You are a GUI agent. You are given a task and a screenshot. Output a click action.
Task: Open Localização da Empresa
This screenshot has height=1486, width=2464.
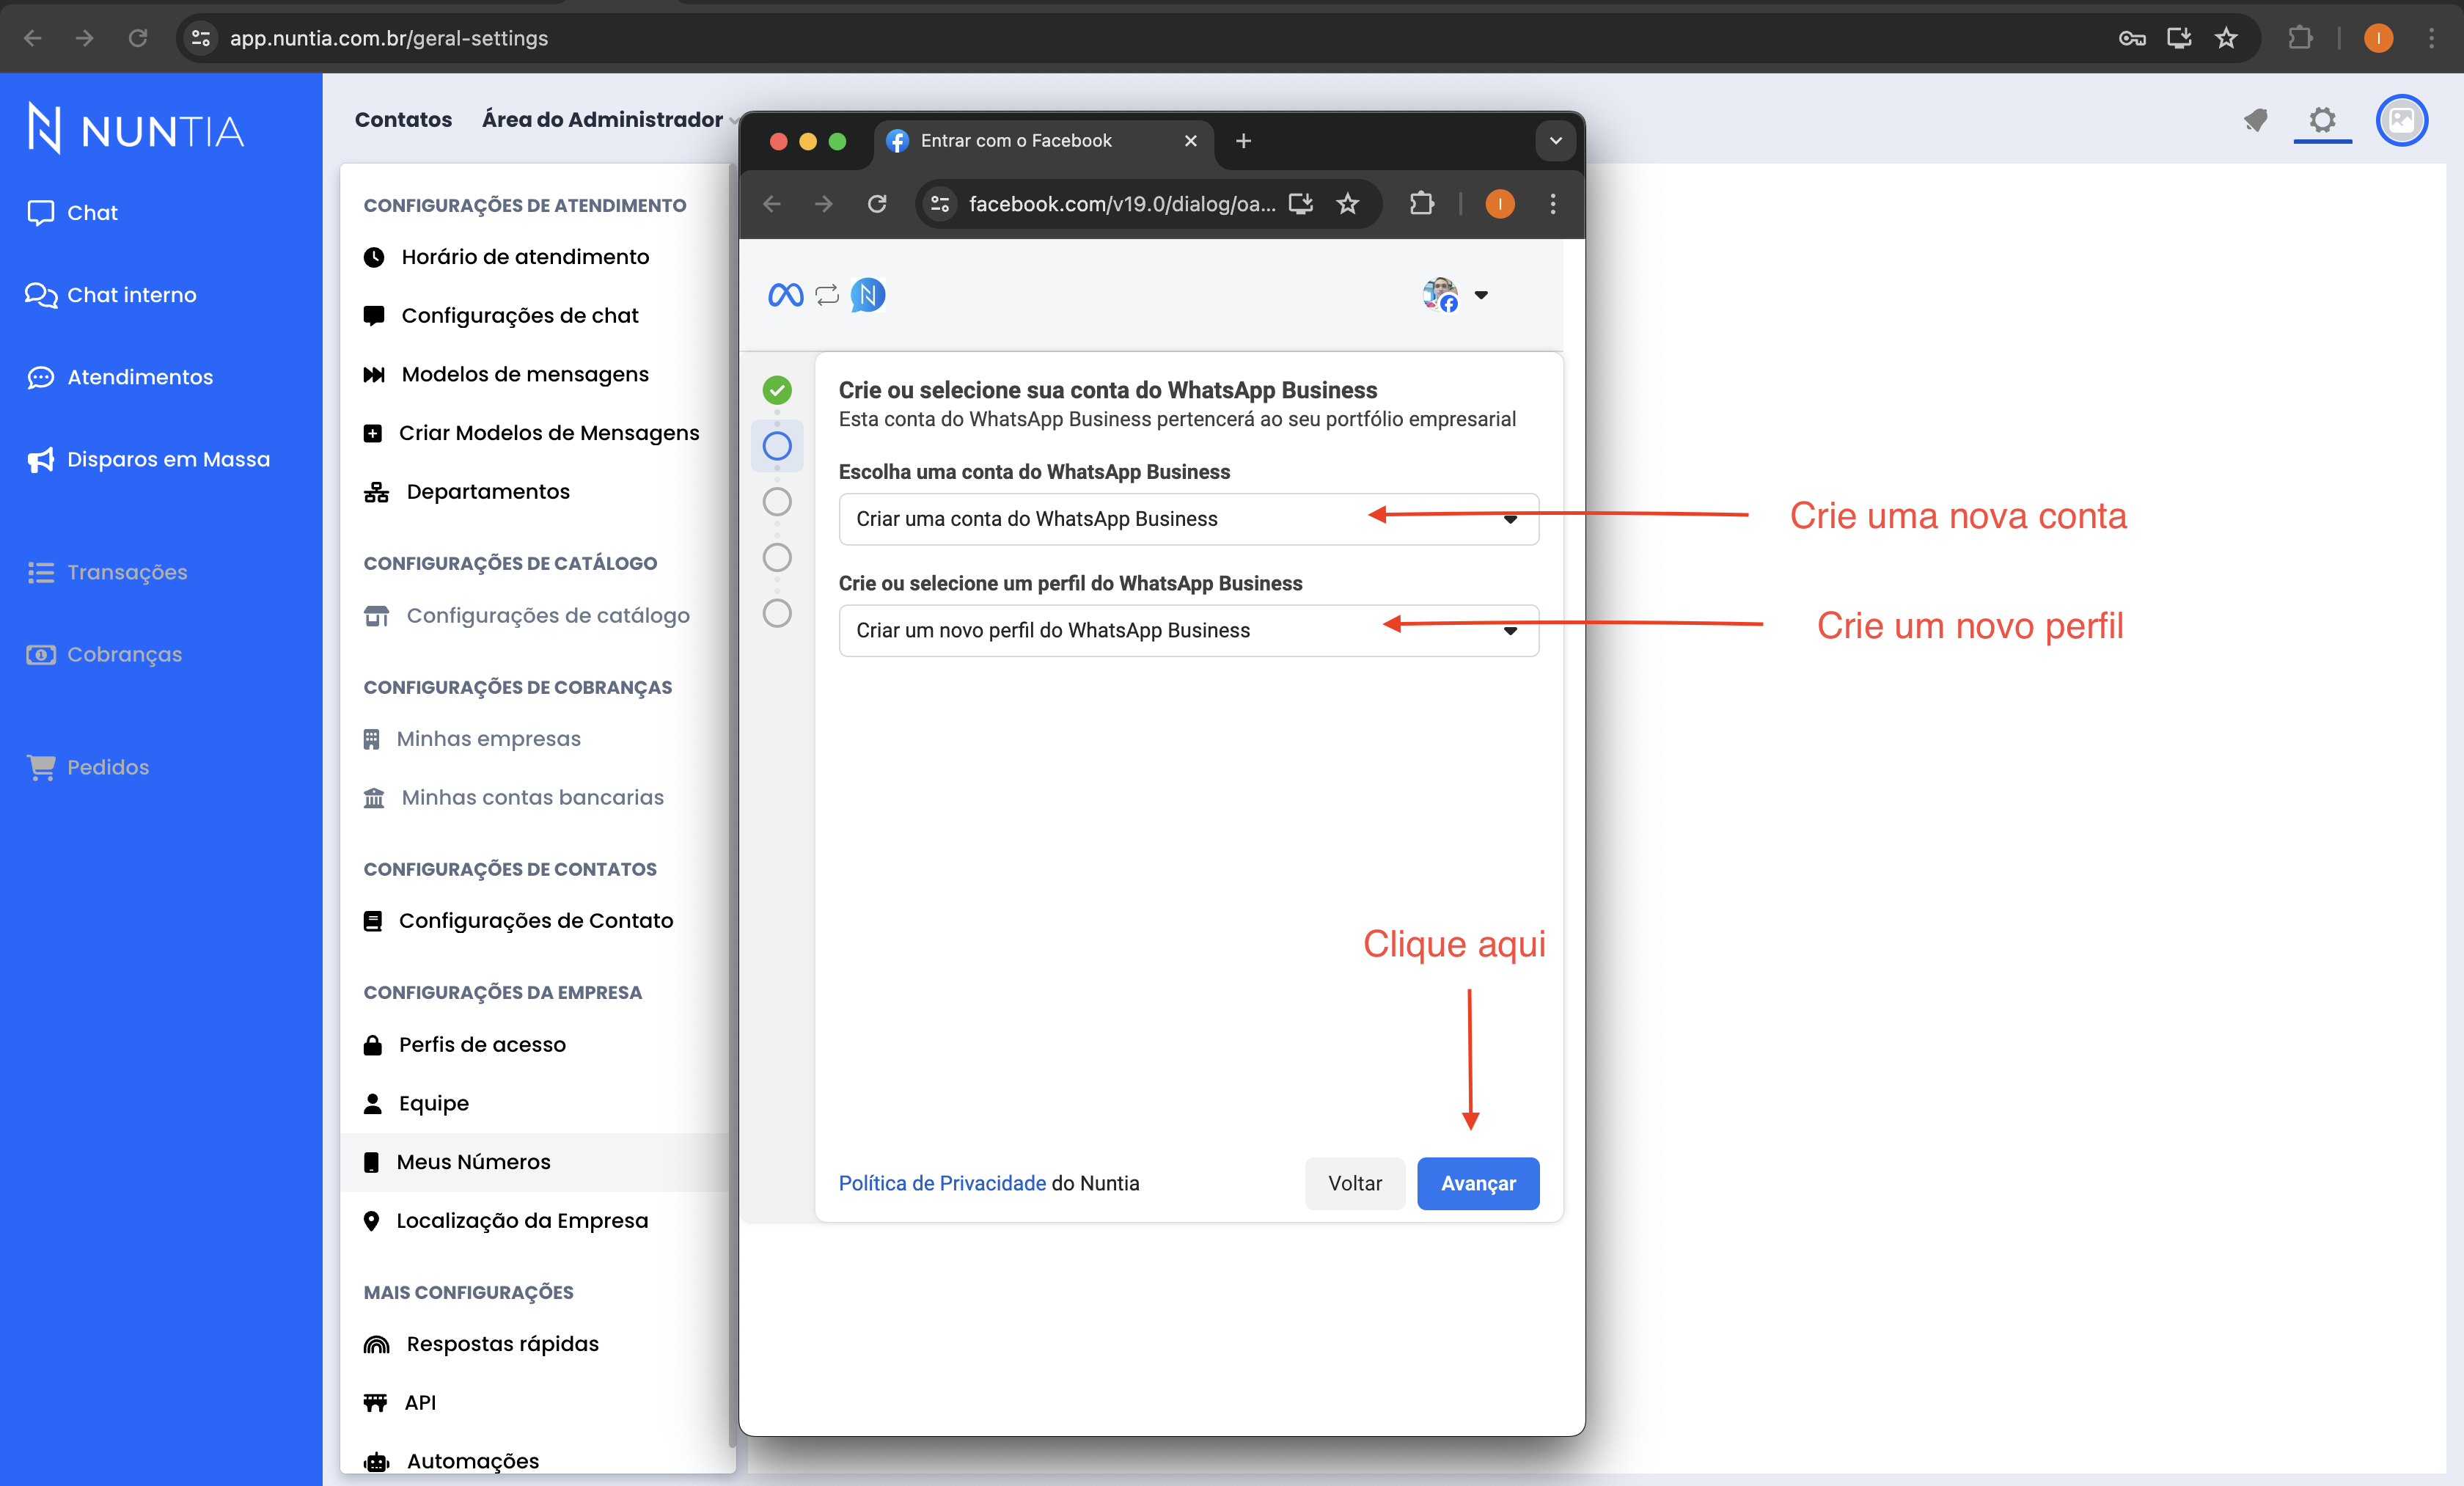[x=505, y=1220]
